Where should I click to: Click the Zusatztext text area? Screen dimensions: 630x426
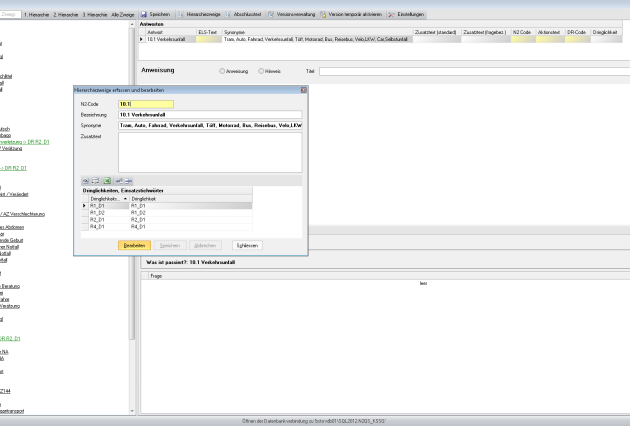tap(210, 152)
